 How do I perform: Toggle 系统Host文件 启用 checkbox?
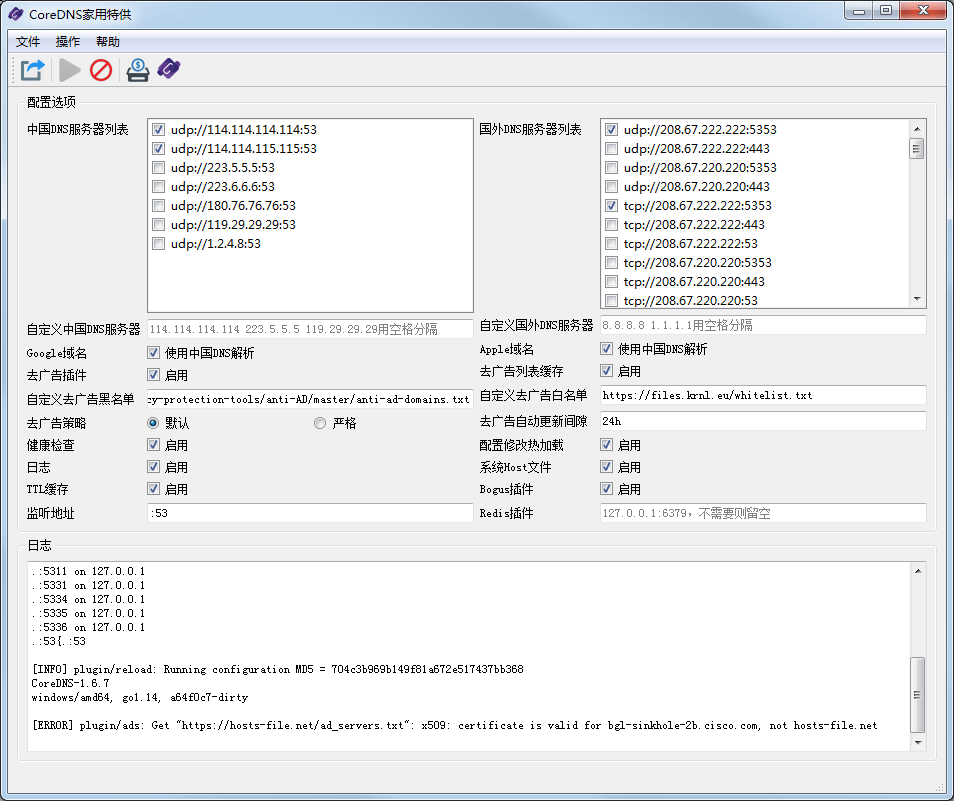pyautogui.click(x=606, y=466)
